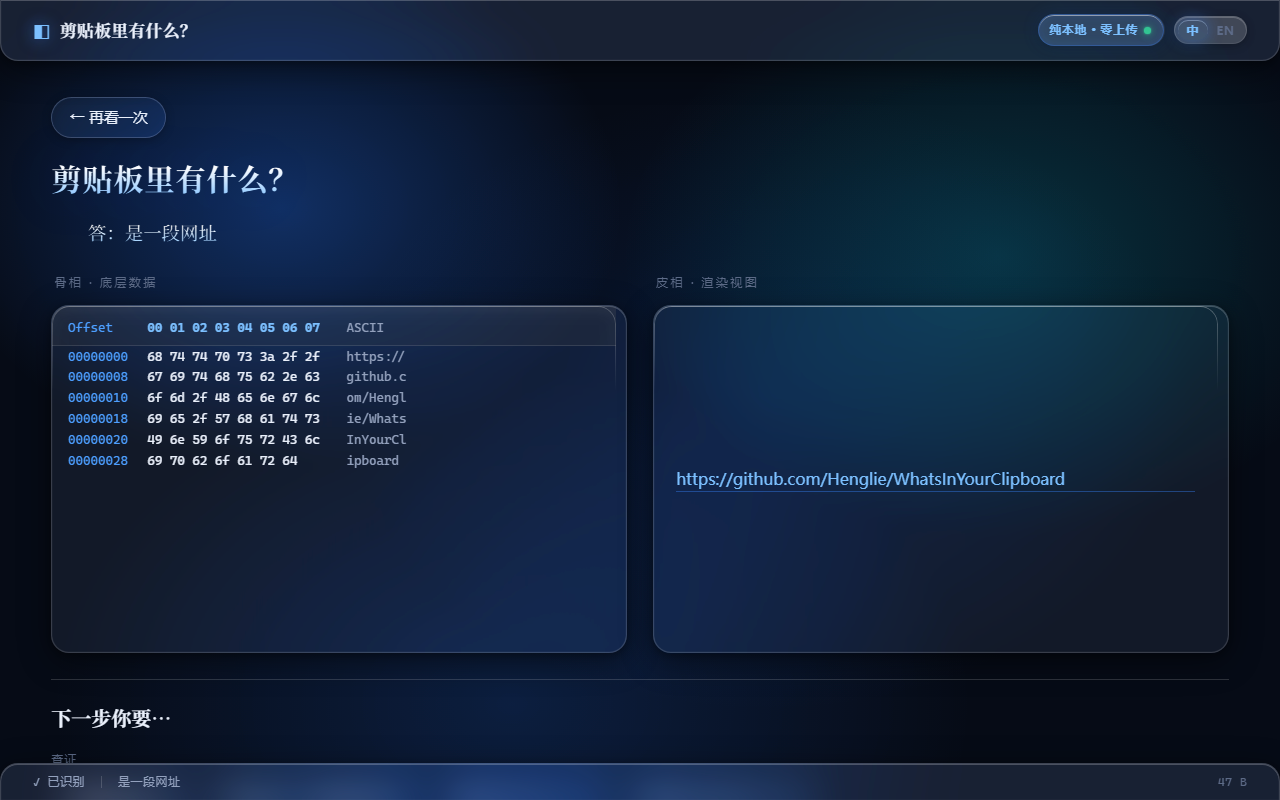
Task: Click ASCII text InYourCl
Action: pyautogui.click(x=376, y=440)
